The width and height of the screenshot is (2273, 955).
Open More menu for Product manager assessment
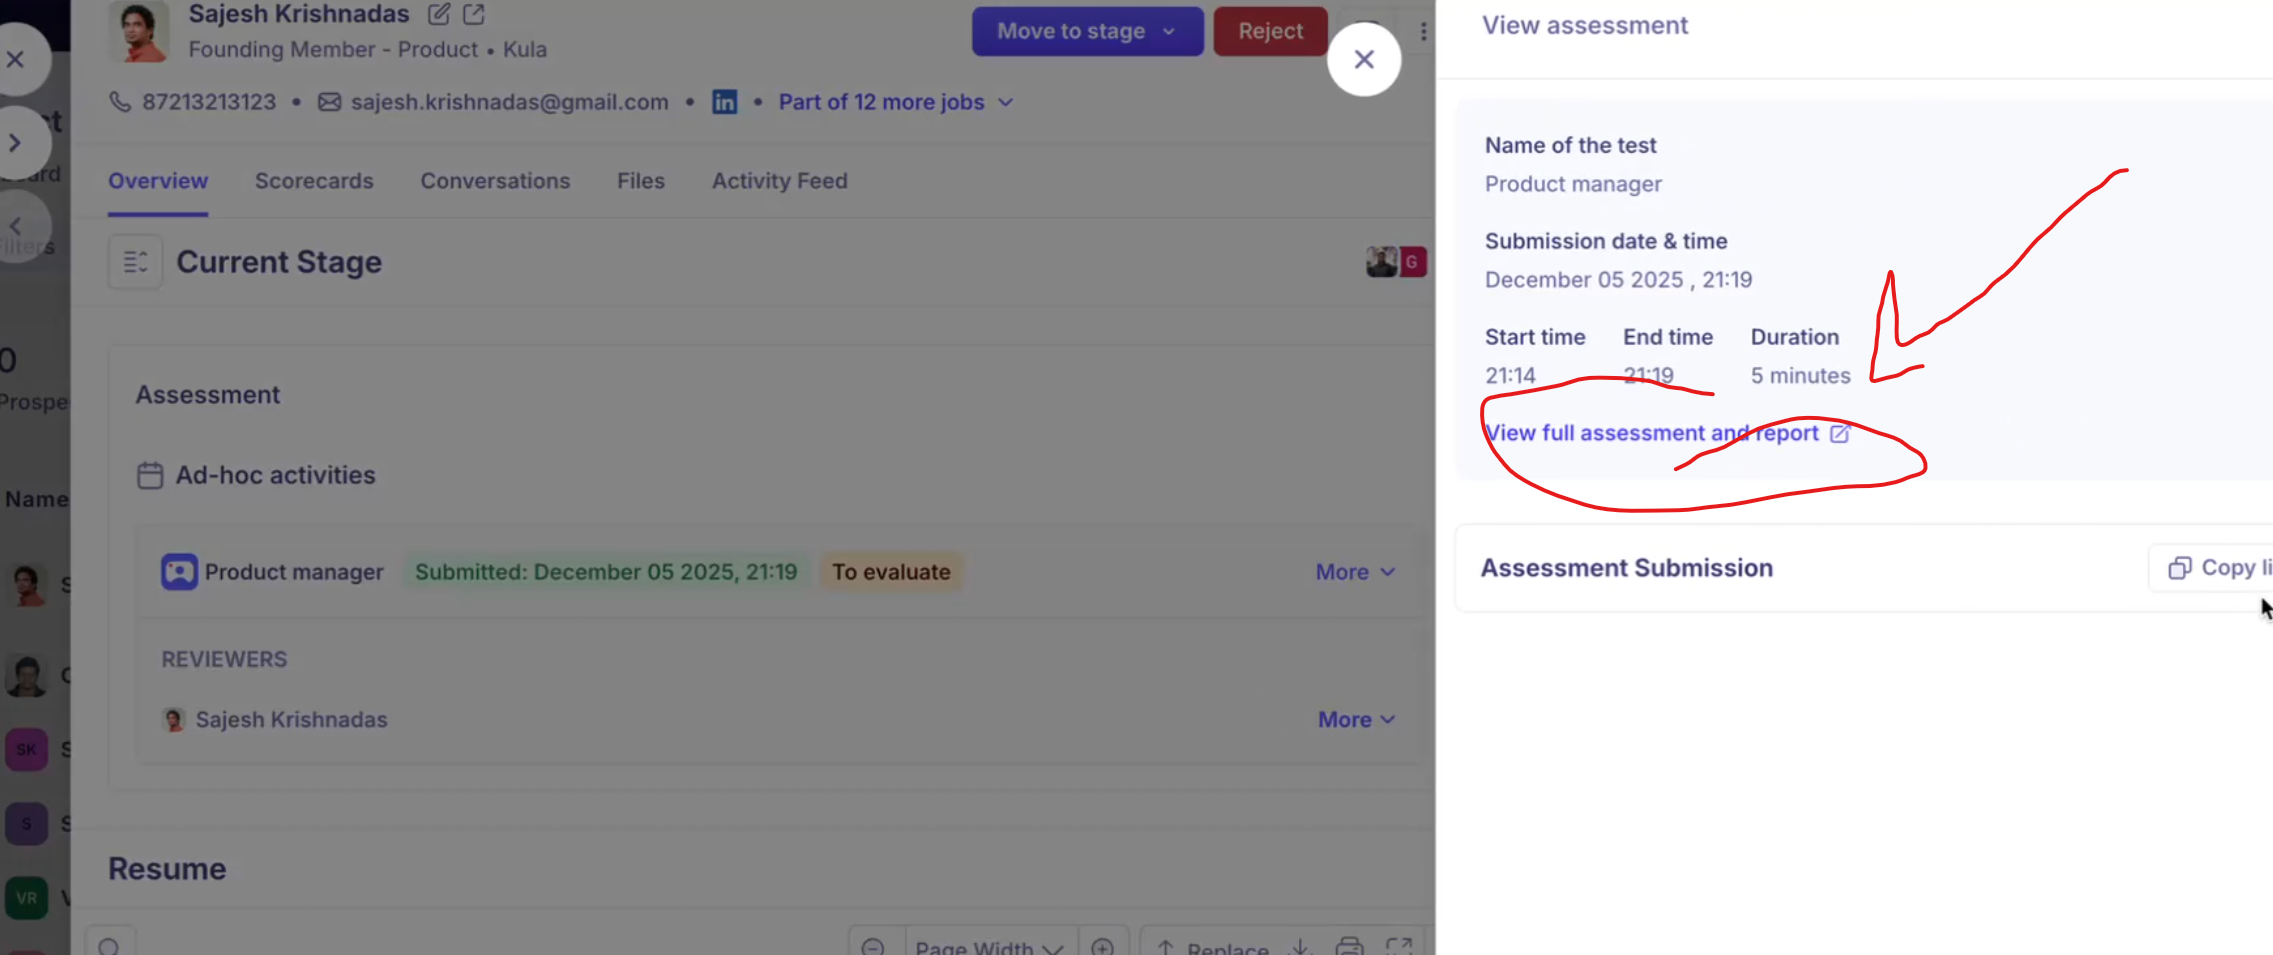pyautogui.click(x=1354, y=572)
